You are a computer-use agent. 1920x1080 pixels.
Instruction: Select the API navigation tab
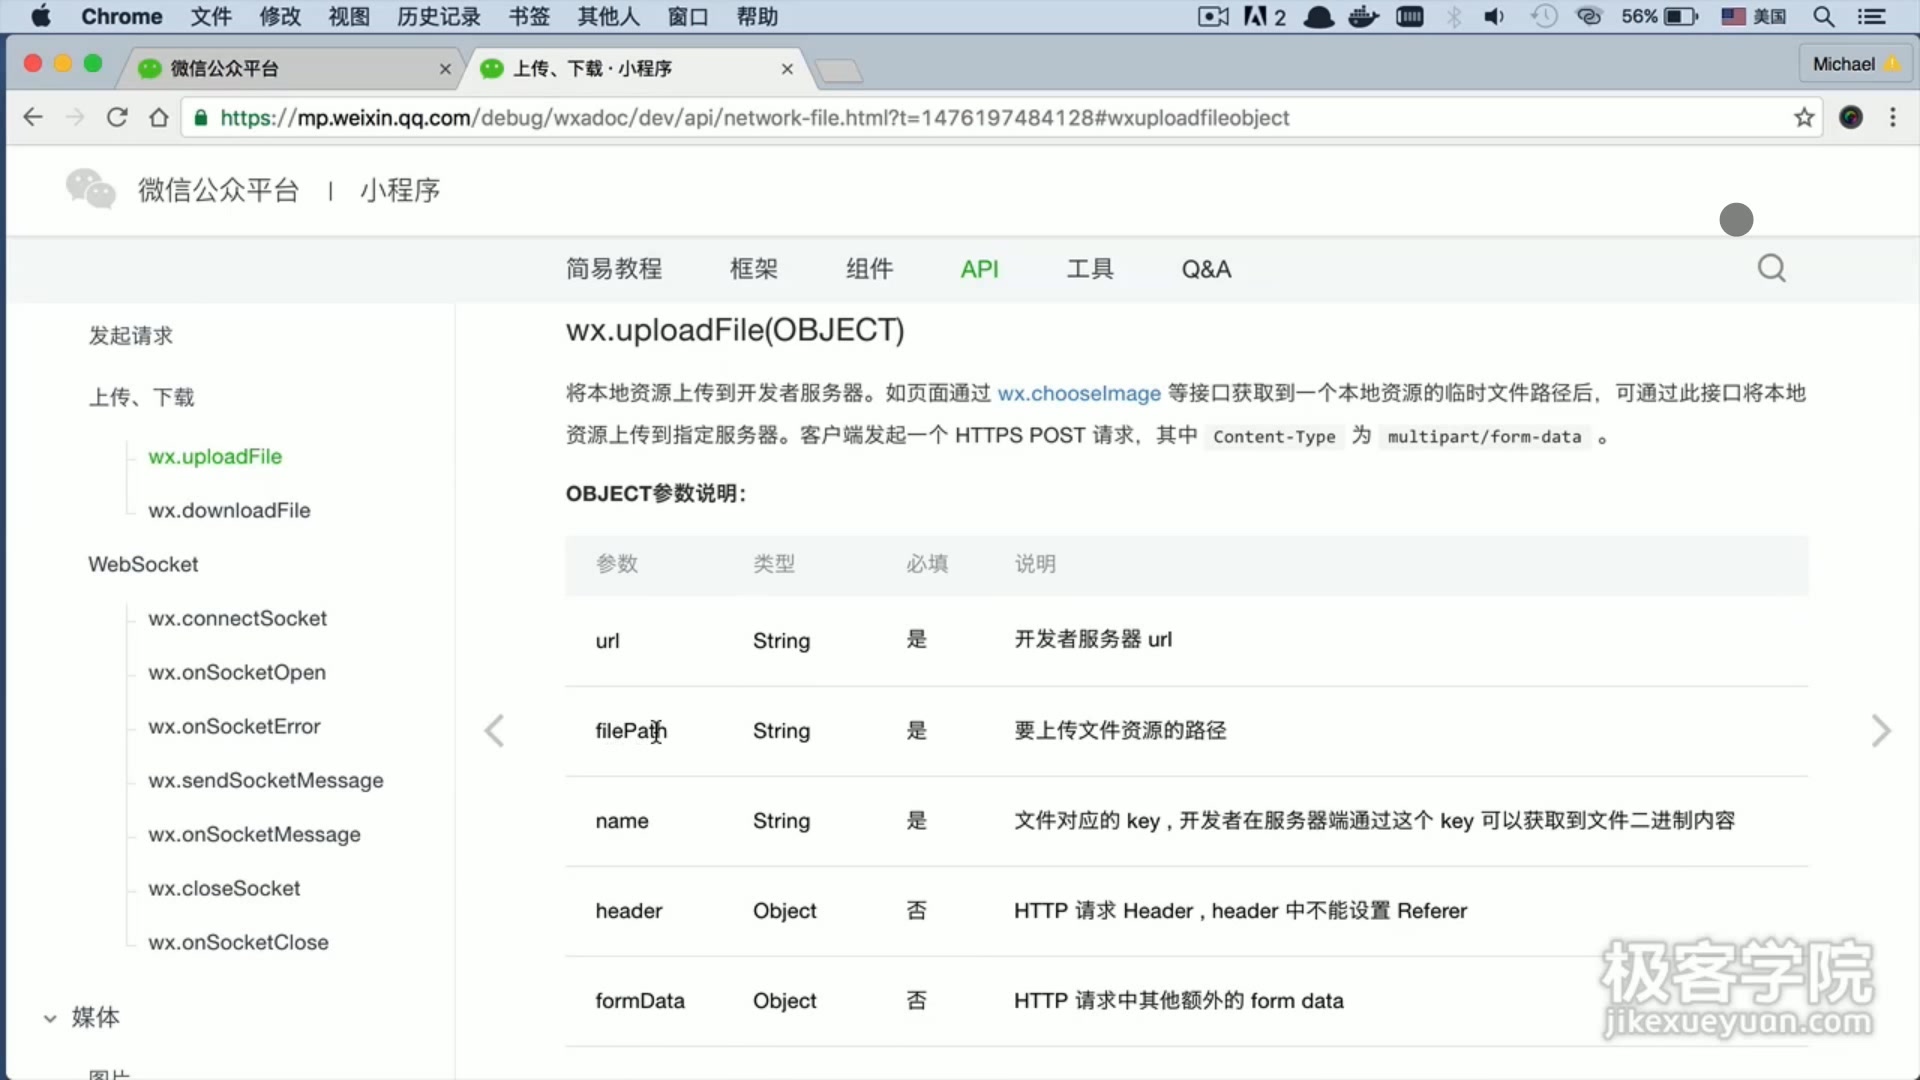pyautogui.click(x=979, y=268)
